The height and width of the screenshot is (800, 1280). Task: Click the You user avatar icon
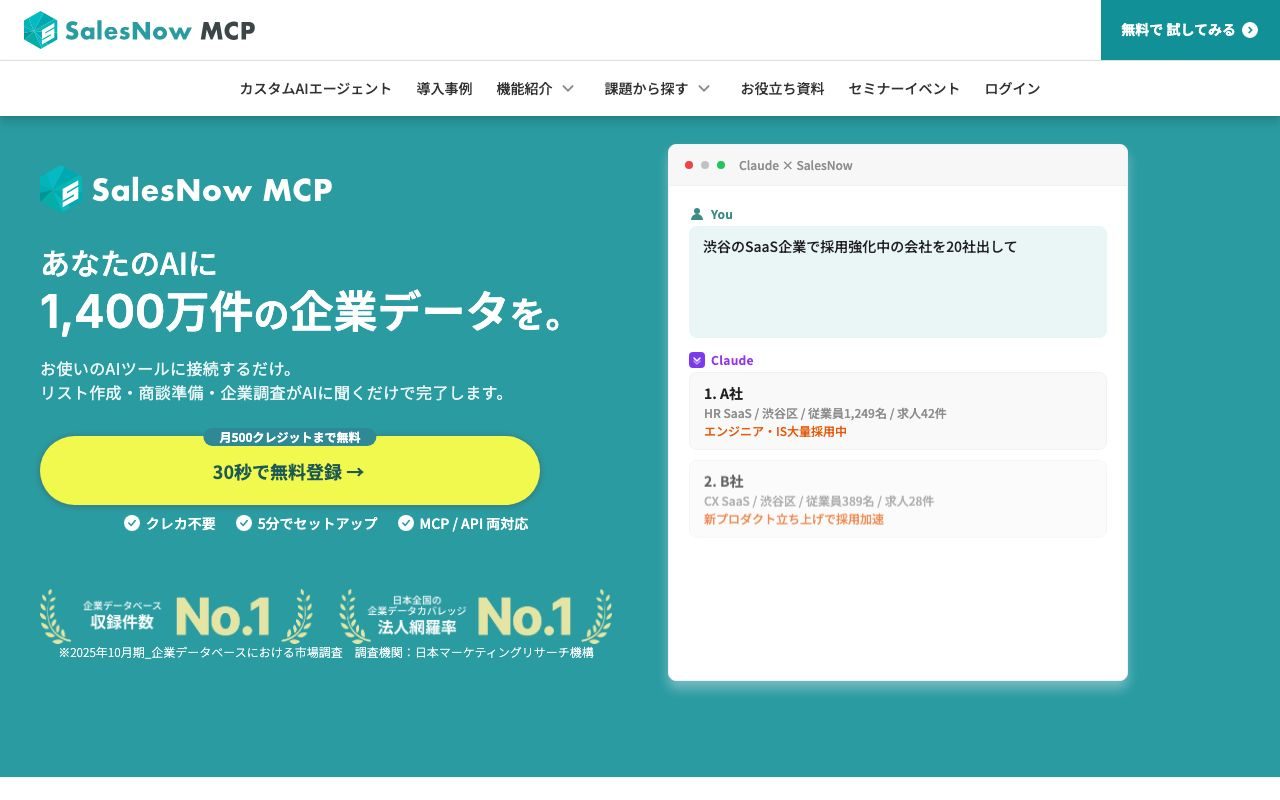[x=697, y=214]
